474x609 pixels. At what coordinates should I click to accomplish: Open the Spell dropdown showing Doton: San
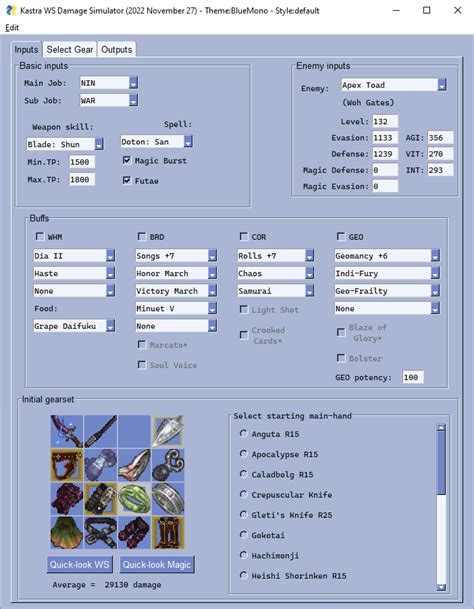click(157, 142)
